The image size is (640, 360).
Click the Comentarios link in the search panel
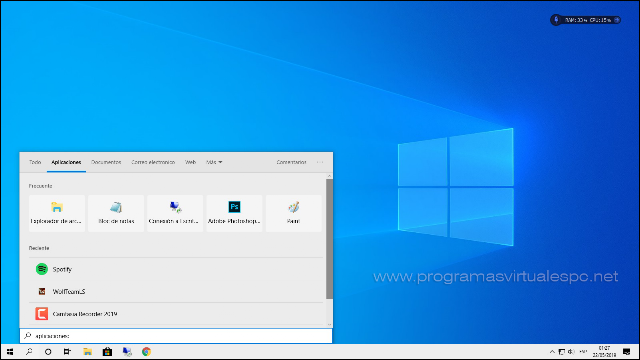coord(291,162)
